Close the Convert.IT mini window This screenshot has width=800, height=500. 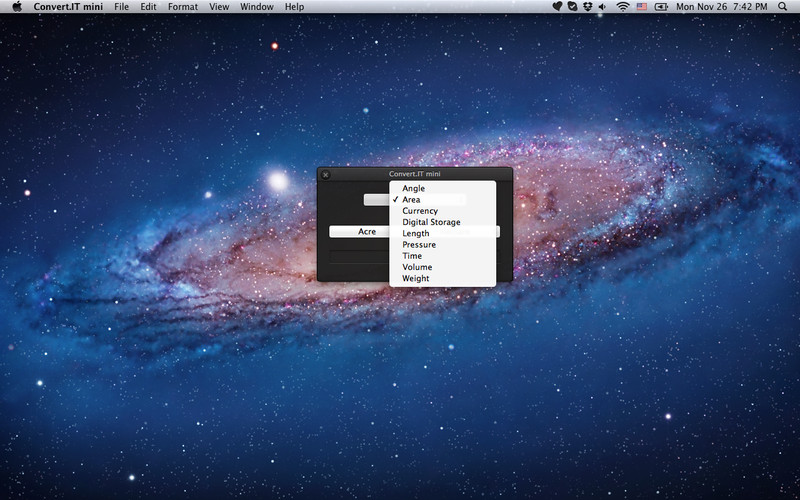(326, 175)
